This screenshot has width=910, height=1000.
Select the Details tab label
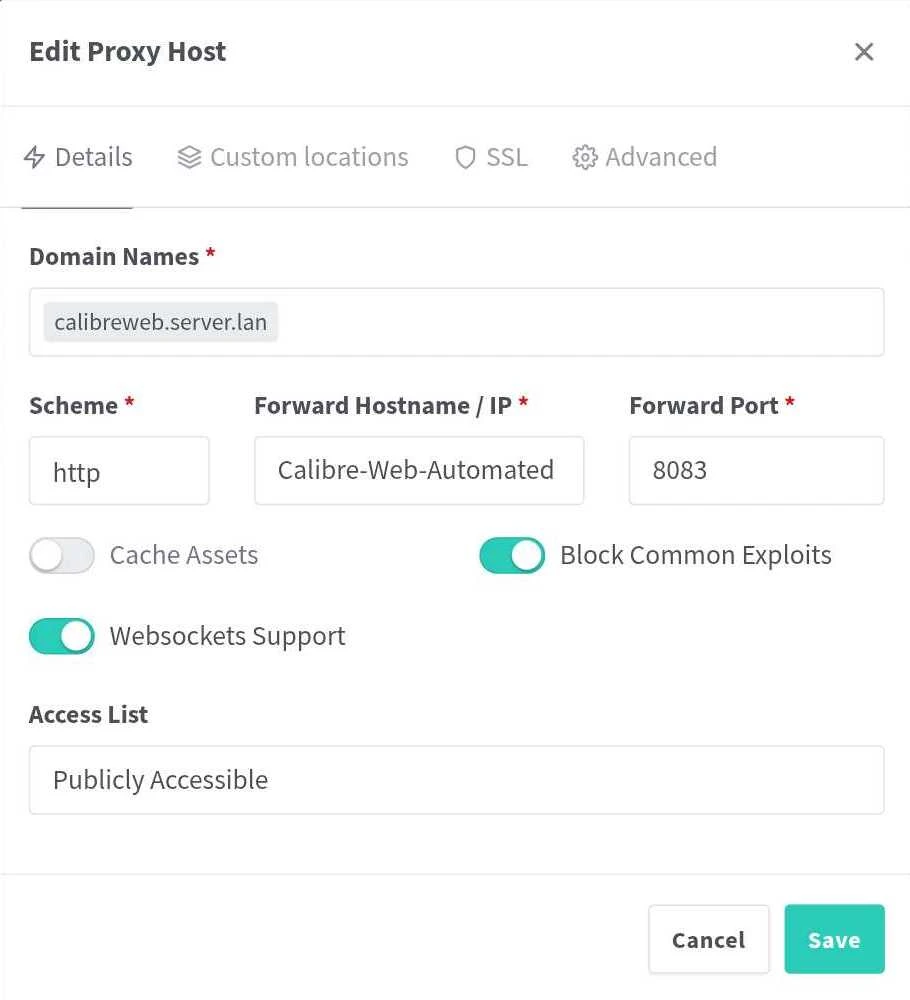[x=93, y=158]
